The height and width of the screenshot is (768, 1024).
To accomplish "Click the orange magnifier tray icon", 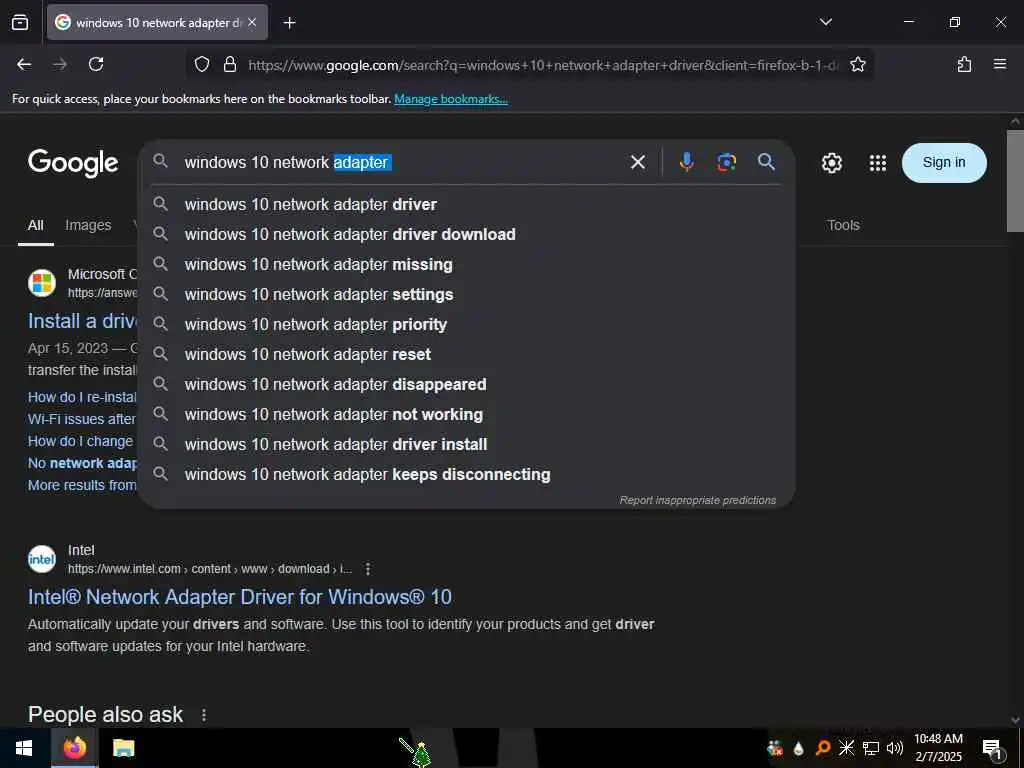I will (x=822, y=748).
